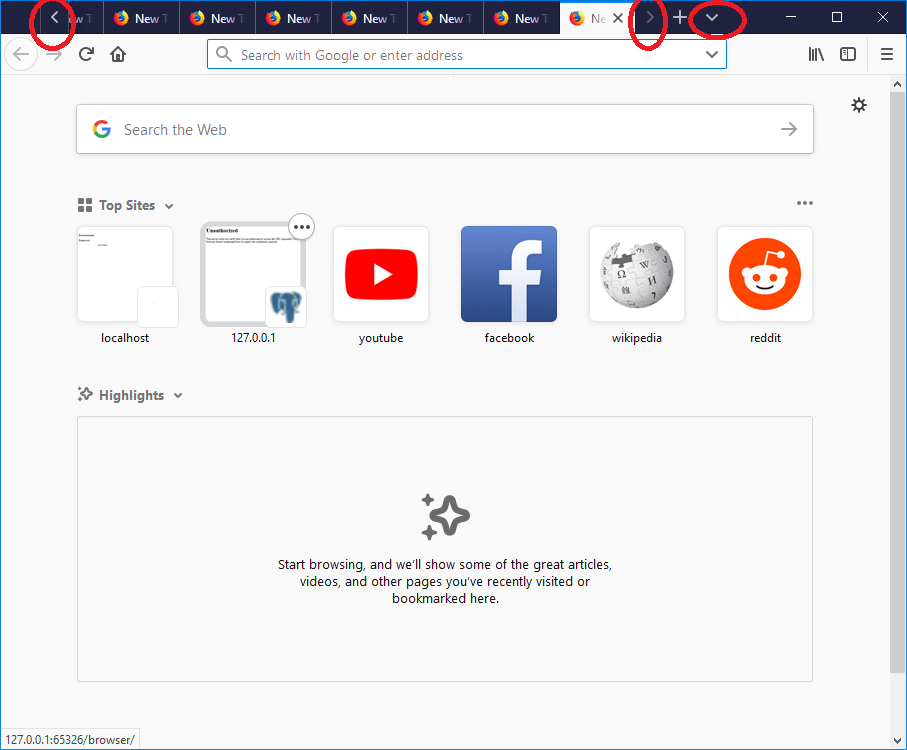Minimize the Firefox window

pyautogui.click(x=791, y=17)
